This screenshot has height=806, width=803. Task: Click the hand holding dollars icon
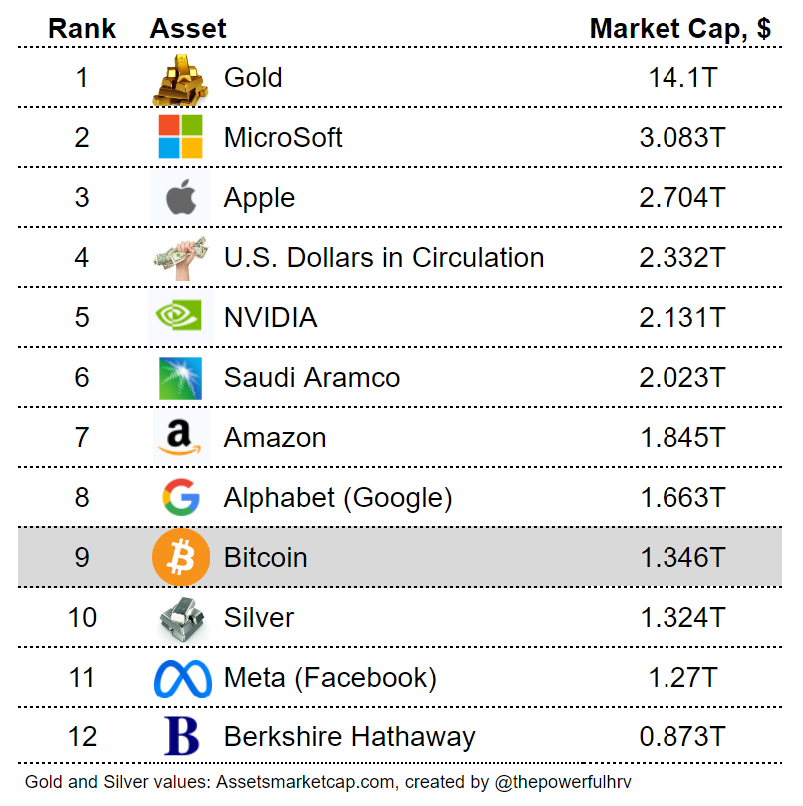tap(180, 257)
